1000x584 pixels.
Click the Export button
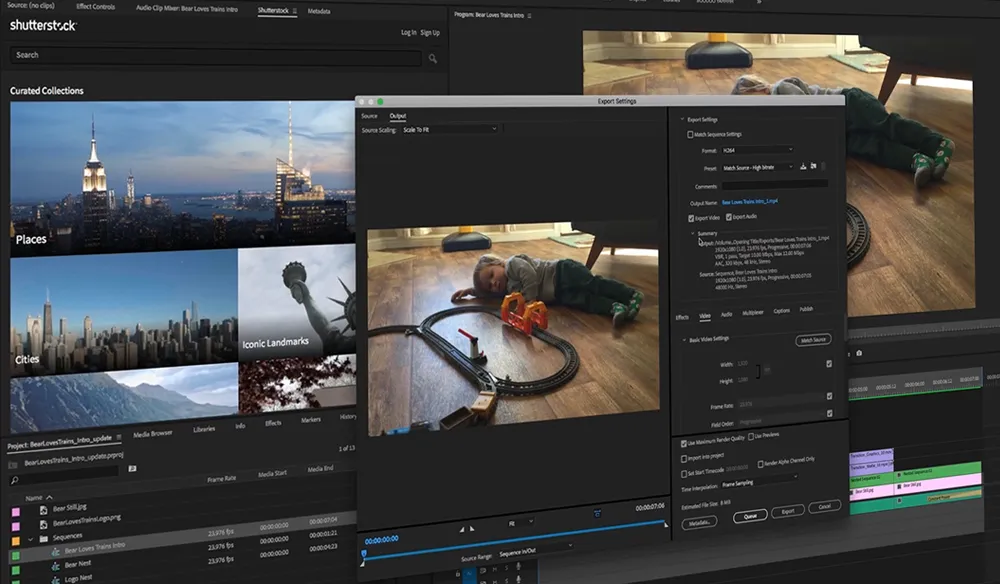pos(788,511)
